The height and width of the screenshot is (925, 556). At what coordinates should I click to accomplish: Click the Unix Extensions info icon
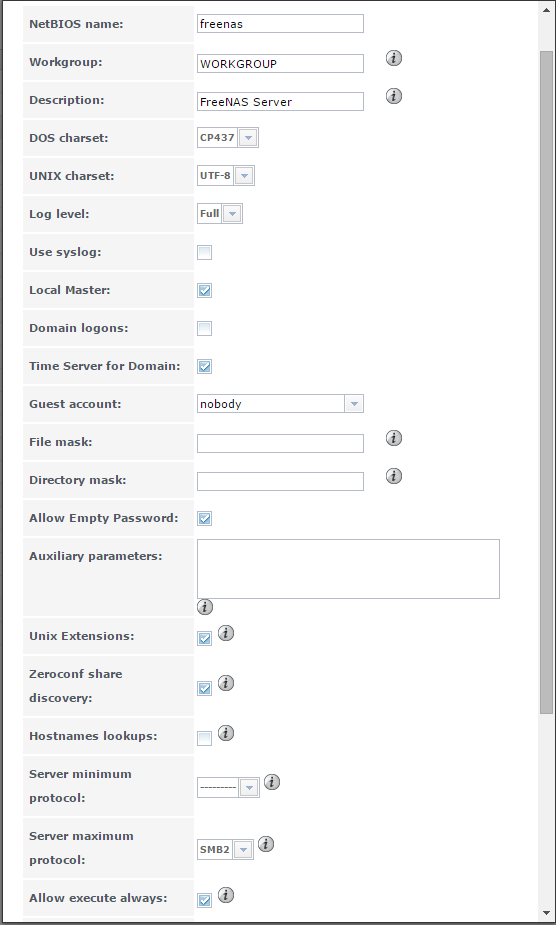click(x=226, y=633)
